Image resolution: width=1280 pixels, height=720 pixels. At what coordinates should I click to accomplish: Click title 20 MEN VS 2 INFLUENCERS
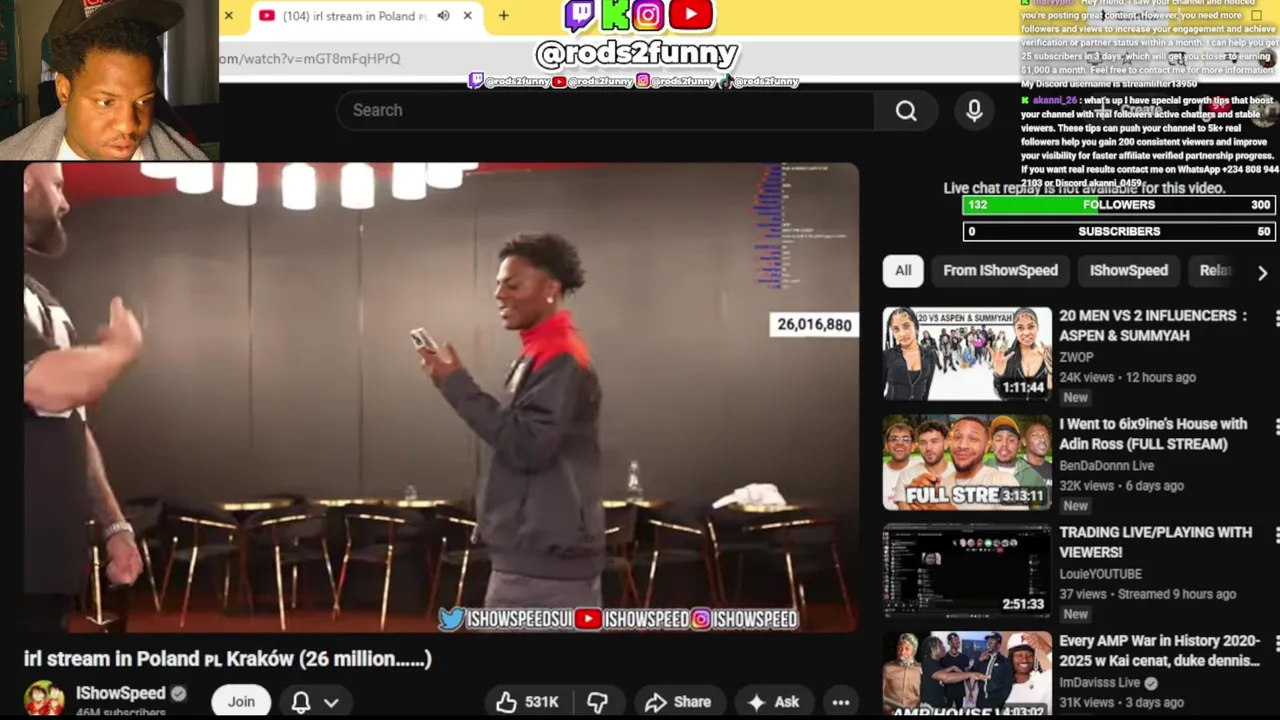pos(1153,326)
